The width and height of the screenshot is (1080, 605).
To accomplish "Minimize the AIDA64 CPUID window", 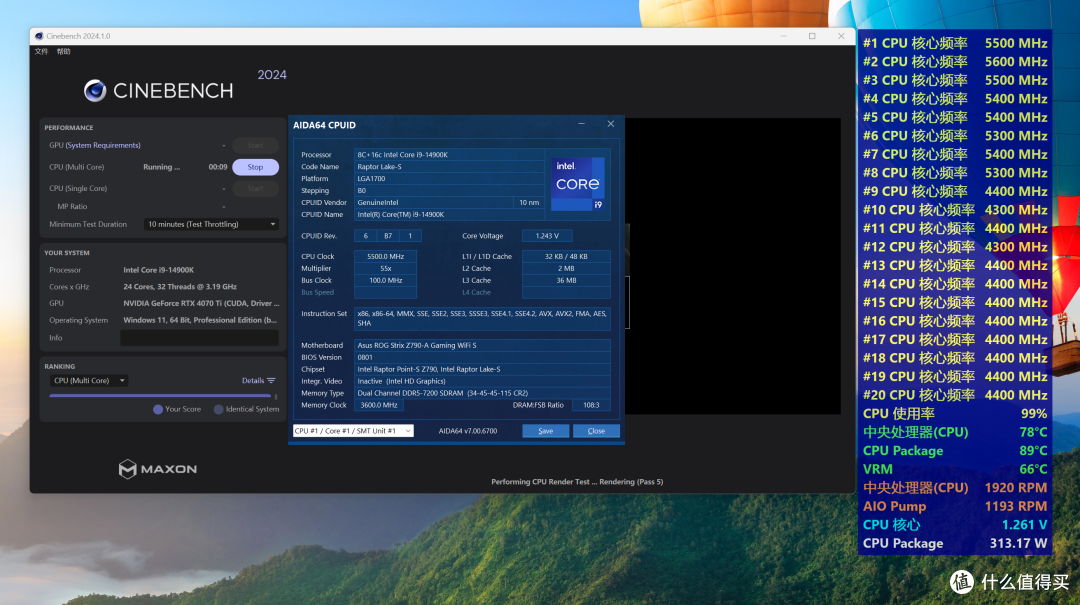I will pos(581,124).
